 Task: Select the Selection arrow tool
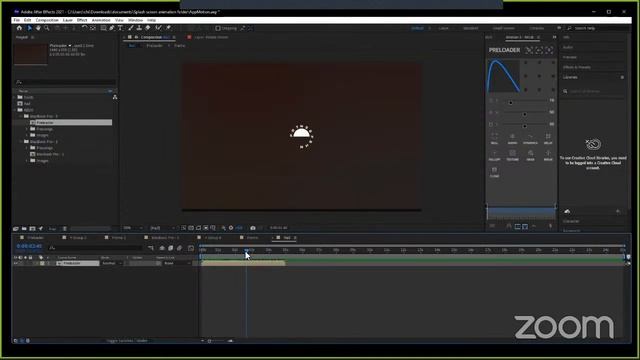pos(29,28)
